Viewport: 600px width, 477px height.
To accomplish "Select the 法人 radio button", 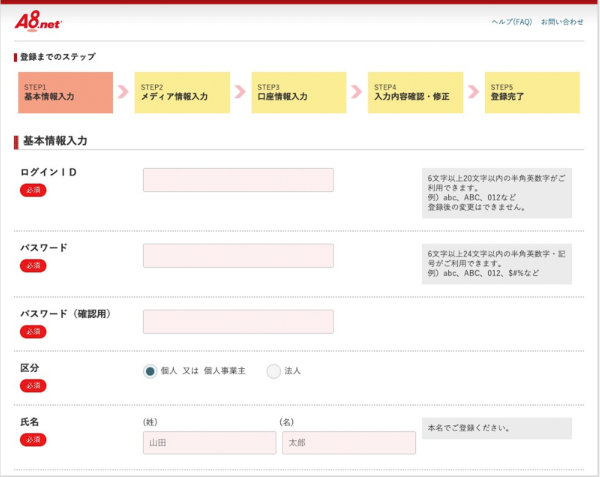I will pyautogui.click(x=274, y=371).
